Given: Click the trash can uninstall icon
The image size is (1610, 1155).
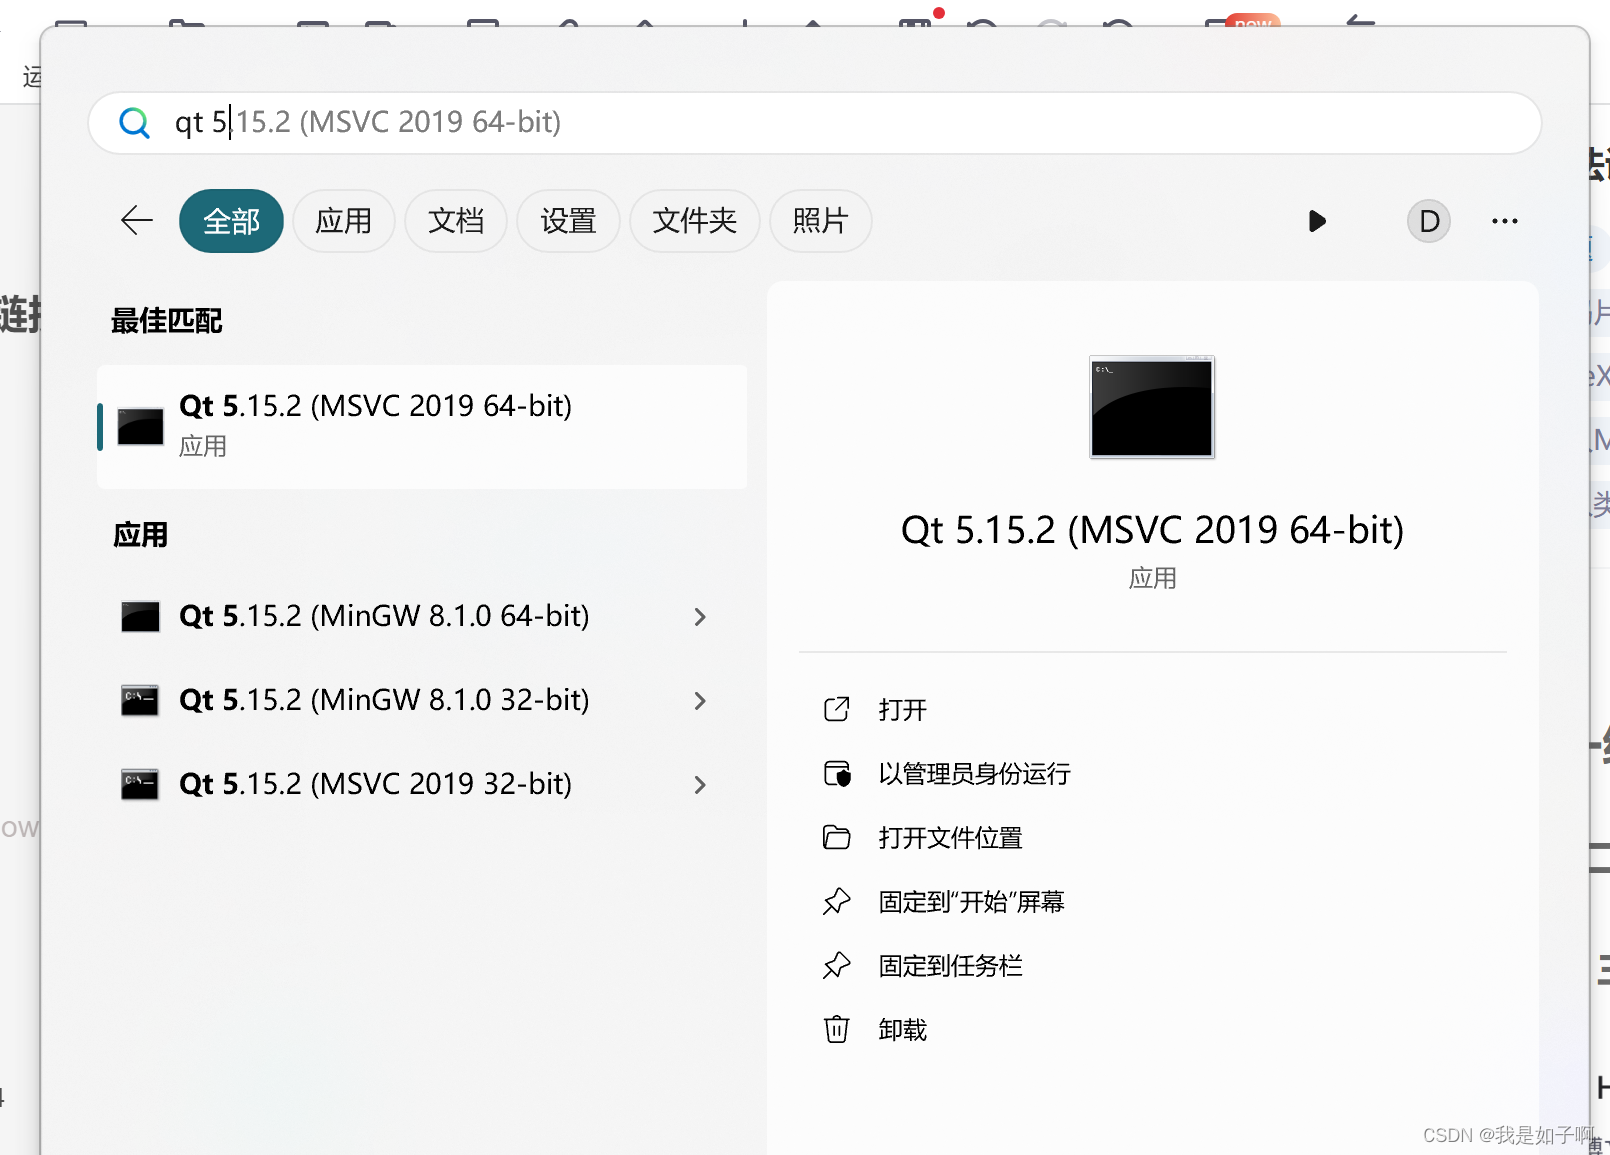Looking at the screenshot, I should coord(836,1029).
